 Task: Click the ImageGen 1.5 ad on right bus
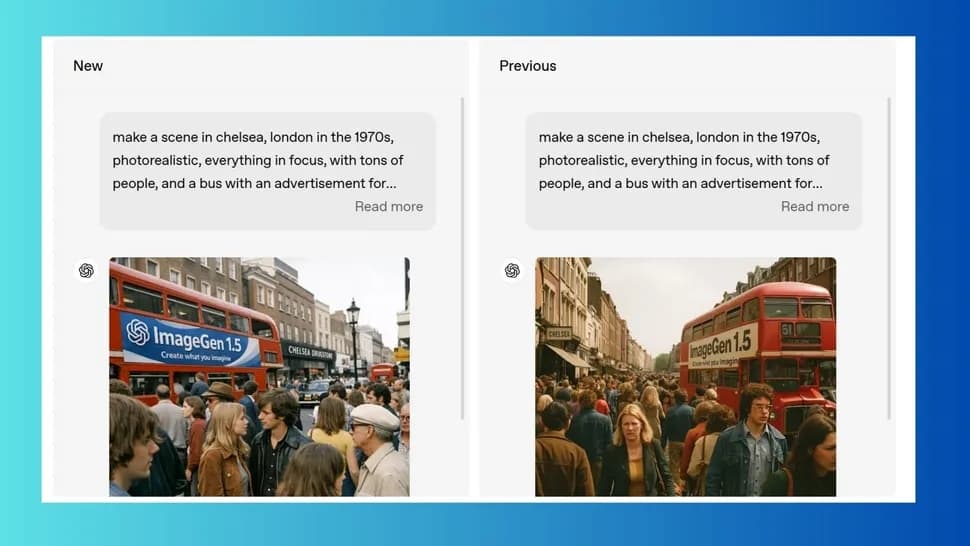(x=722, y=345)
